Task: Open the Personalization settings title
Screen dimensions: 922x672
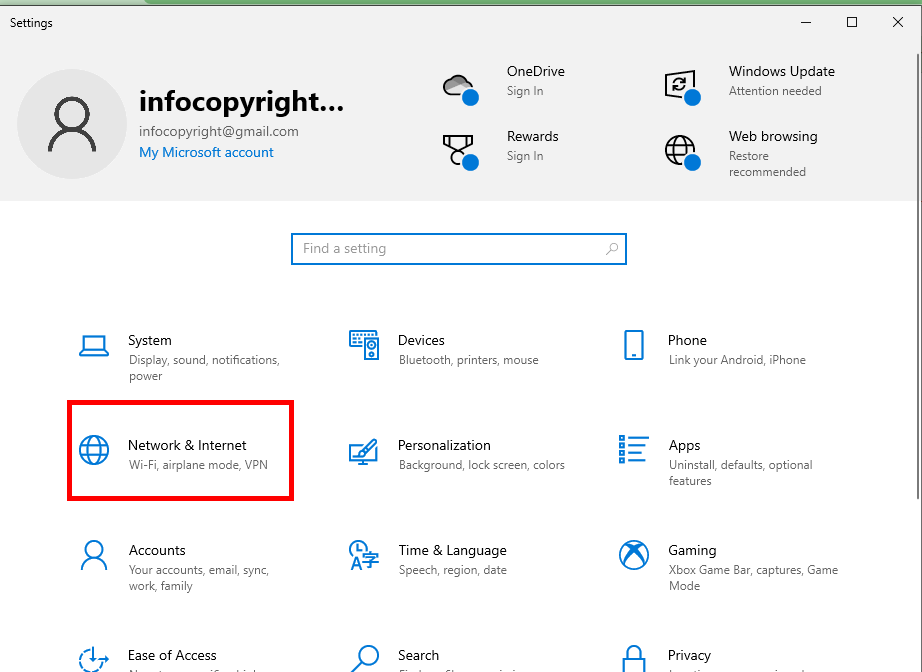Action: (444, 445)
